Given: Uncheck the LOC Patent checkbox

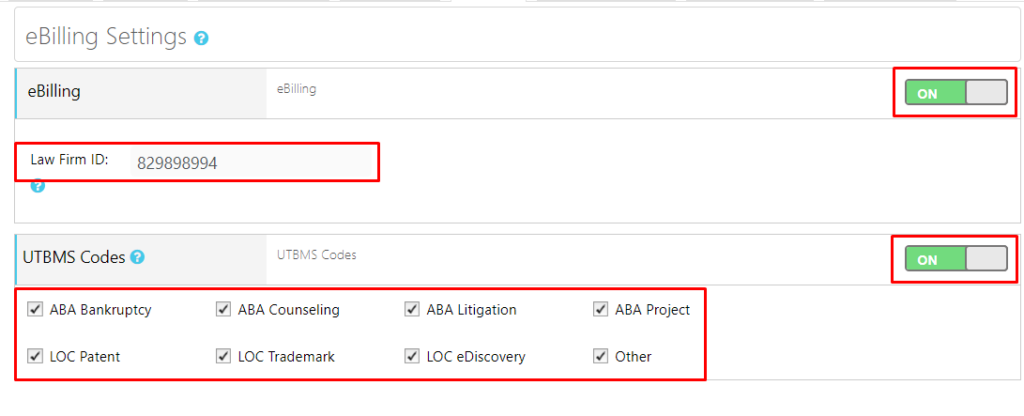Looking at the screenshot, I should point(36,356).
